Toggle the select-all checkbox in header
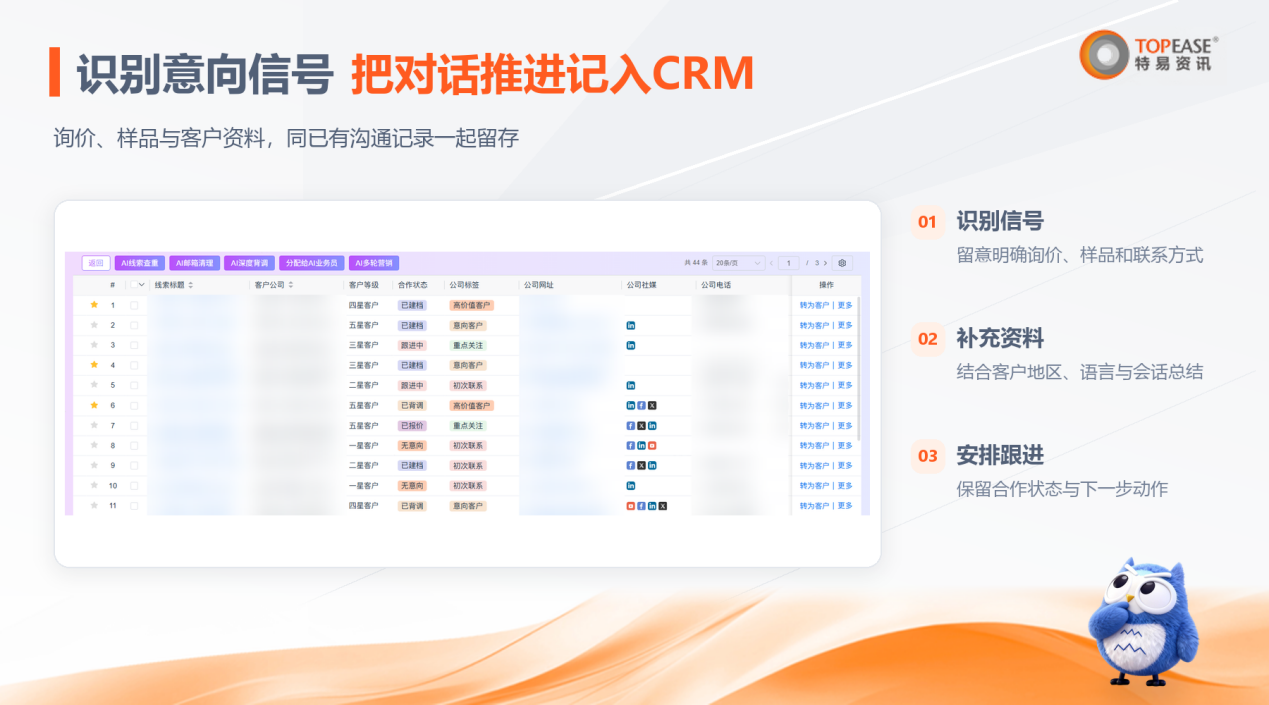 click(x=133, y=285)
